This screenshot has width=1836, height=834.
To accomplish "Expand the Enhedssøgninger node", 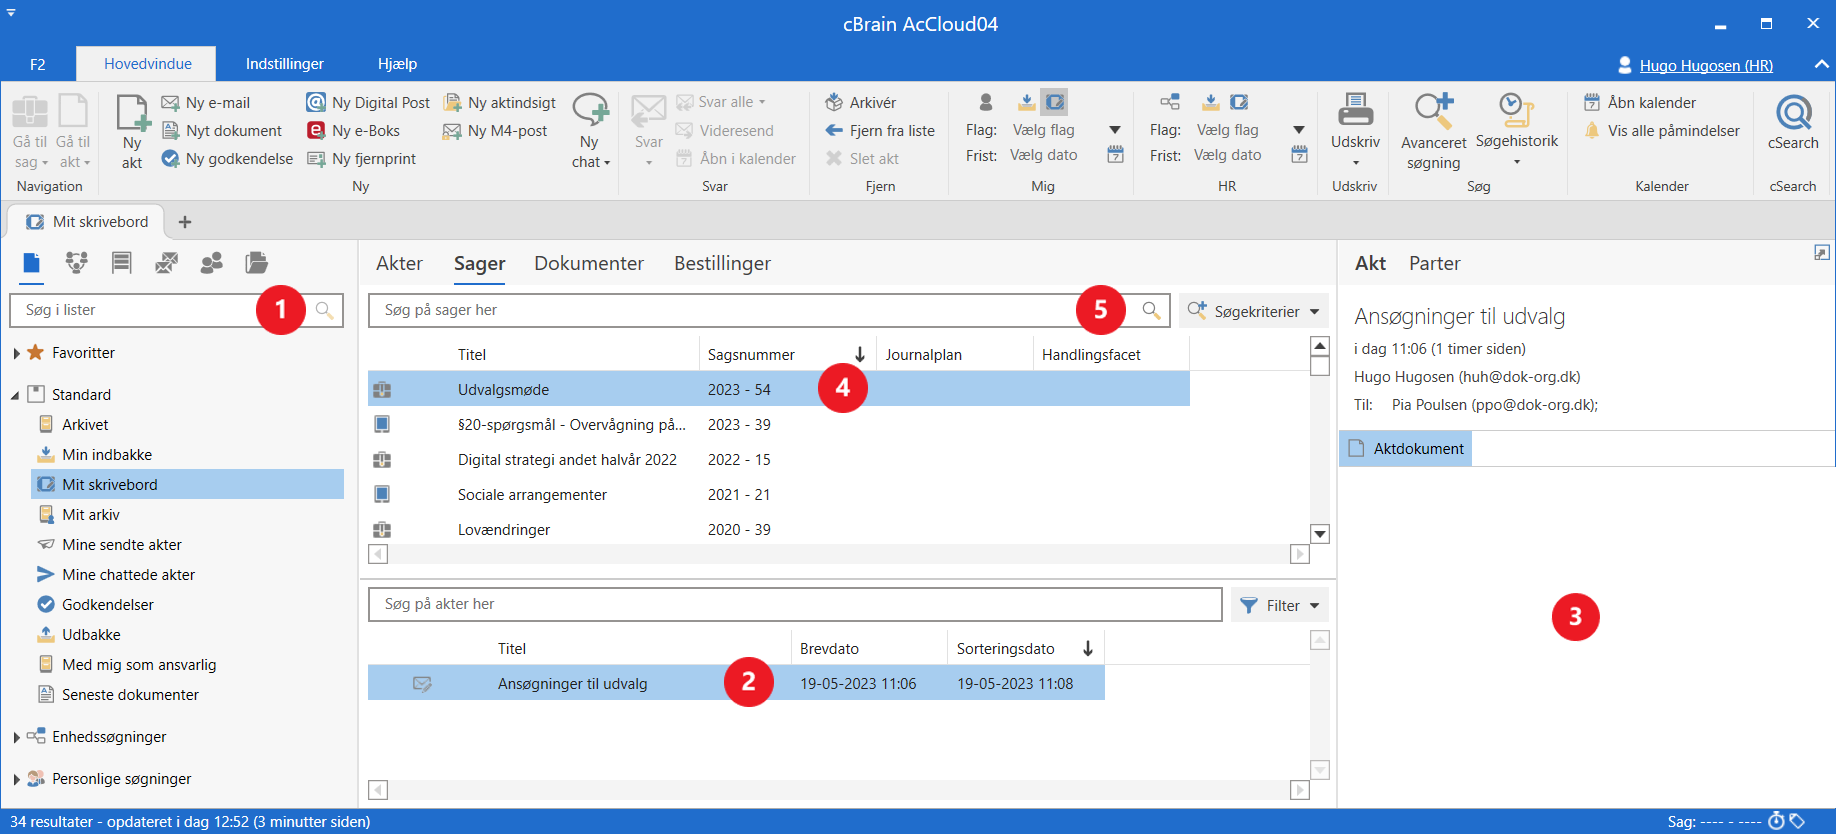I will (17, 737).
